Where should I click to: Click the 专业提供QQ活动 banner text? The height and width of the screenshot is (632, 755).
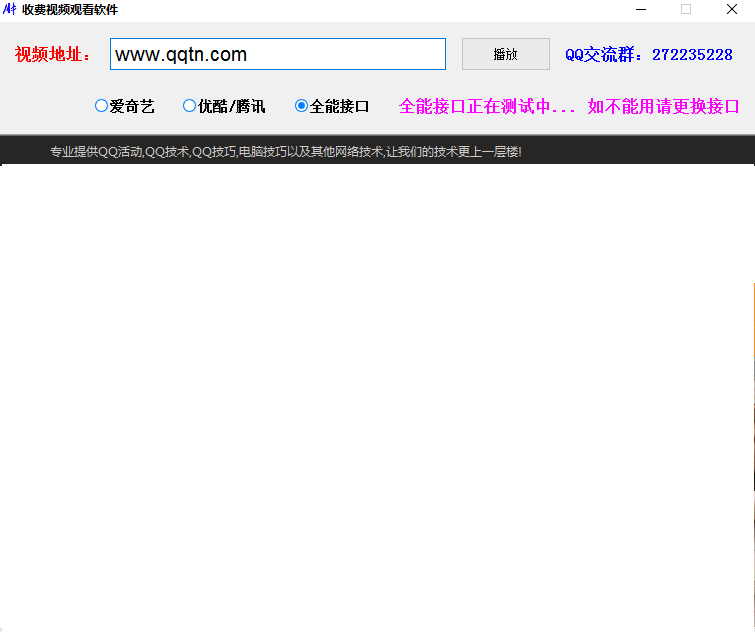click(286, 152)
